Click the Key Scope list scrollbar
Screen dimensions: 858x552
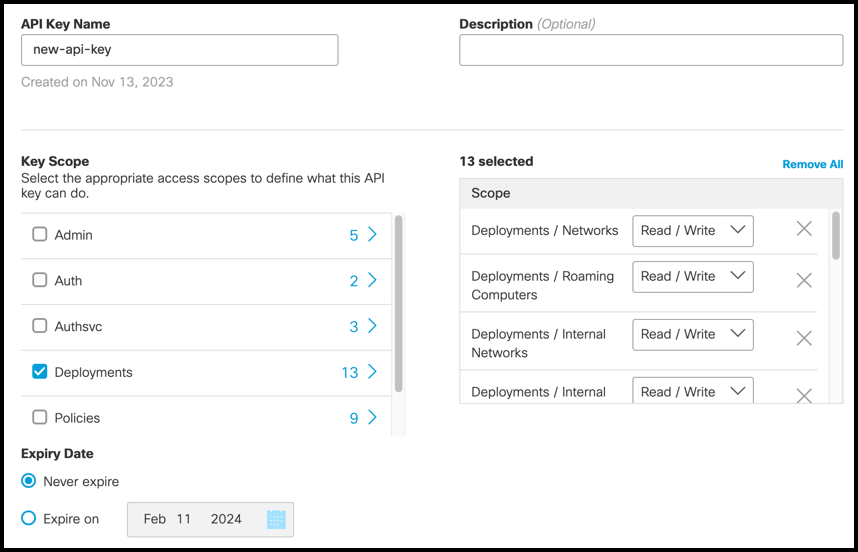point(398,304)
